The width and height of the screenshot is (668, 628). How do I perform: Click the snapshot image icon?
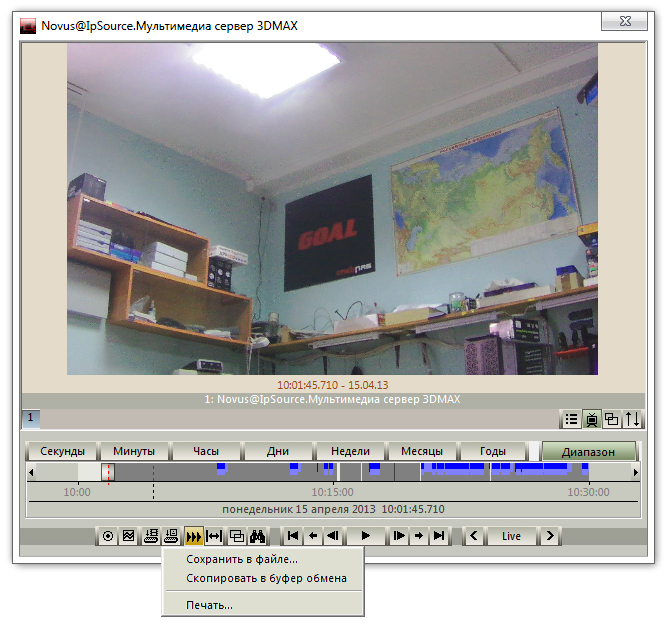[x=129, y=536]
